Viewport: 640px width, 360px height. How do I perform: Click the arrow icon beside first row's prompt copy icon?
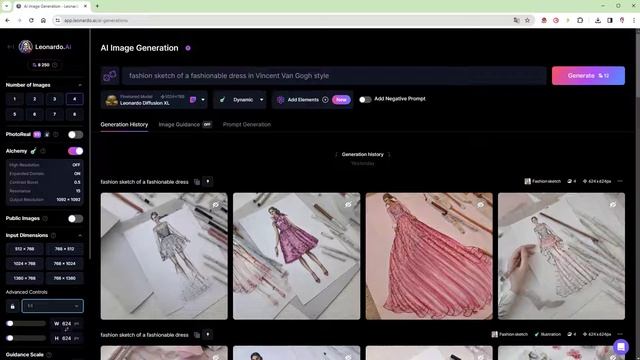[208, 181]
